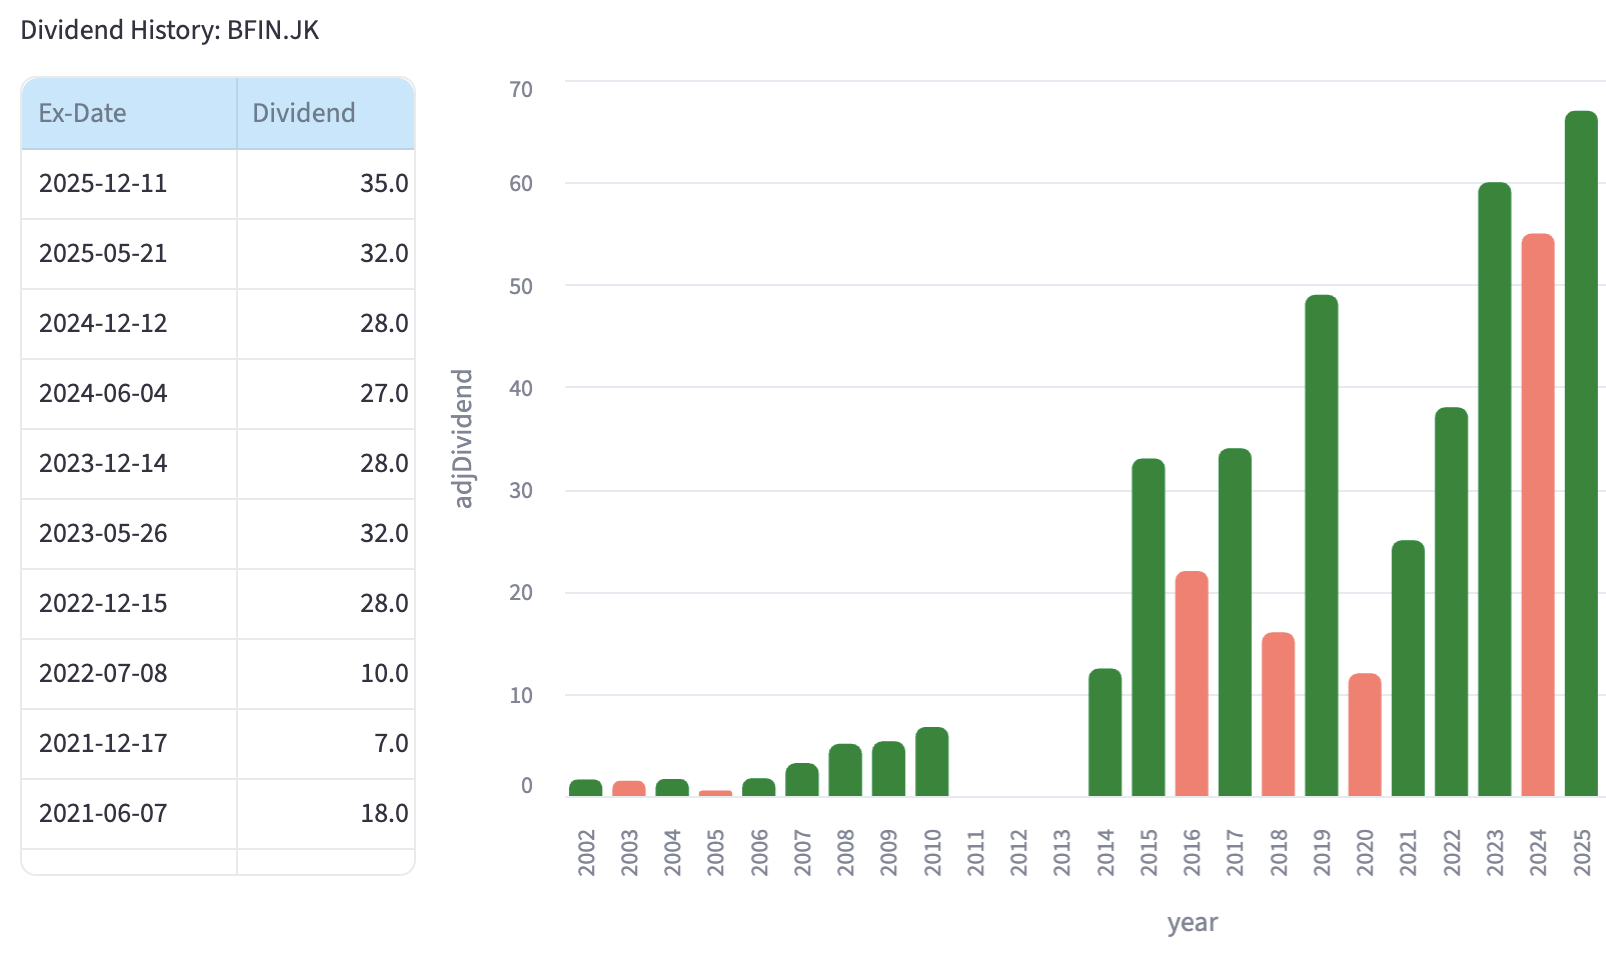This screenshot has height=962, width=1606.
Task: Click the 2014 green bar
Action: pos(1105,732)
